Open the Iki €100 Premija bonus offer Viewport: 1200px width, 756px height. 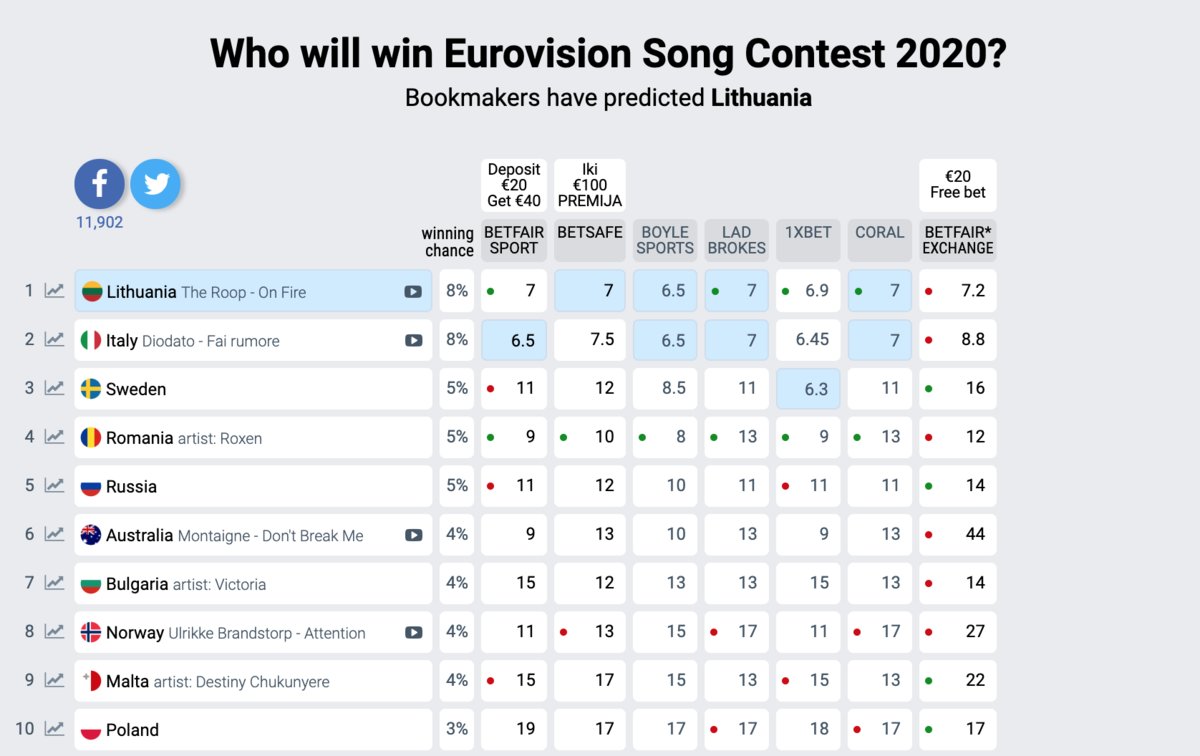tap(590, 185)
